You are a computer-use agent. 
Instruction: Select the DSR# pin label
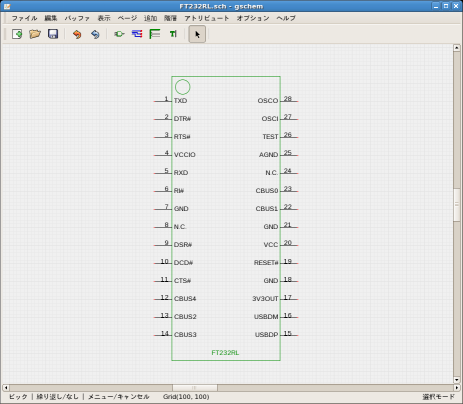click(183, 245)
